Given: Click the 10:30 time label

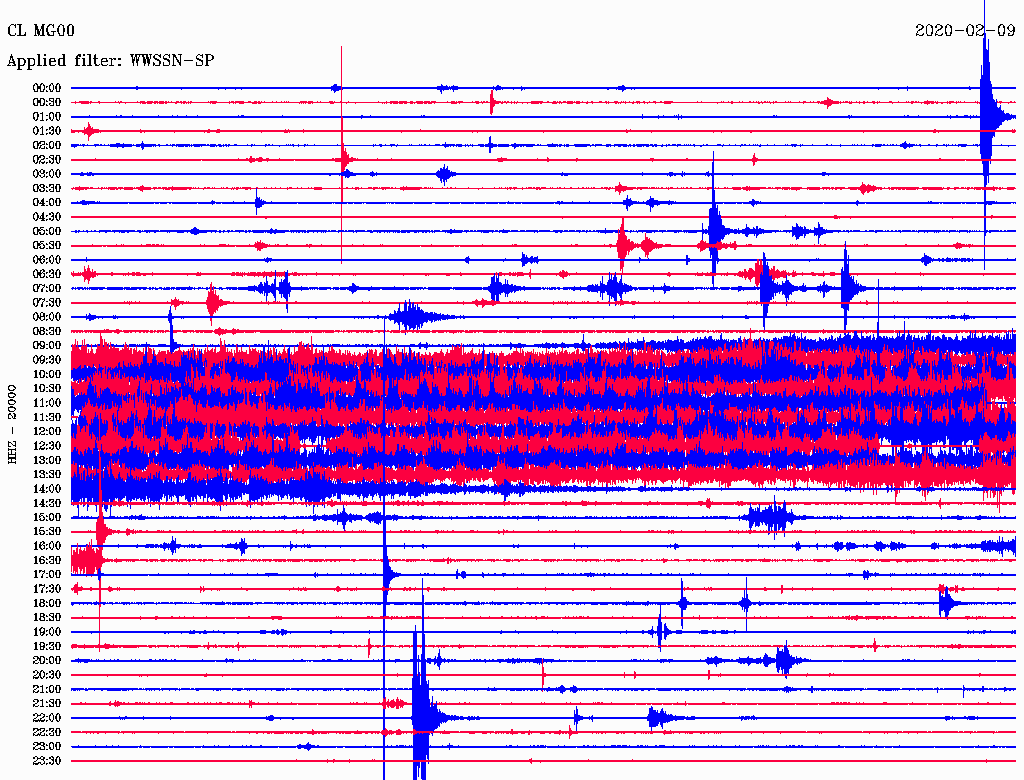Looking at the screenshot, I should point(47,389).
